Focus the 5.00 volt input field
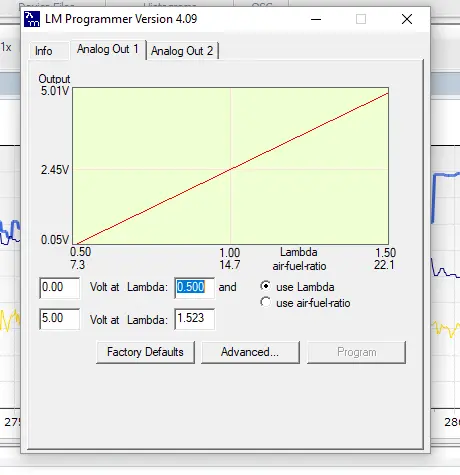The width and height of the screenshot is (460, 475). [x=60, y=319]
